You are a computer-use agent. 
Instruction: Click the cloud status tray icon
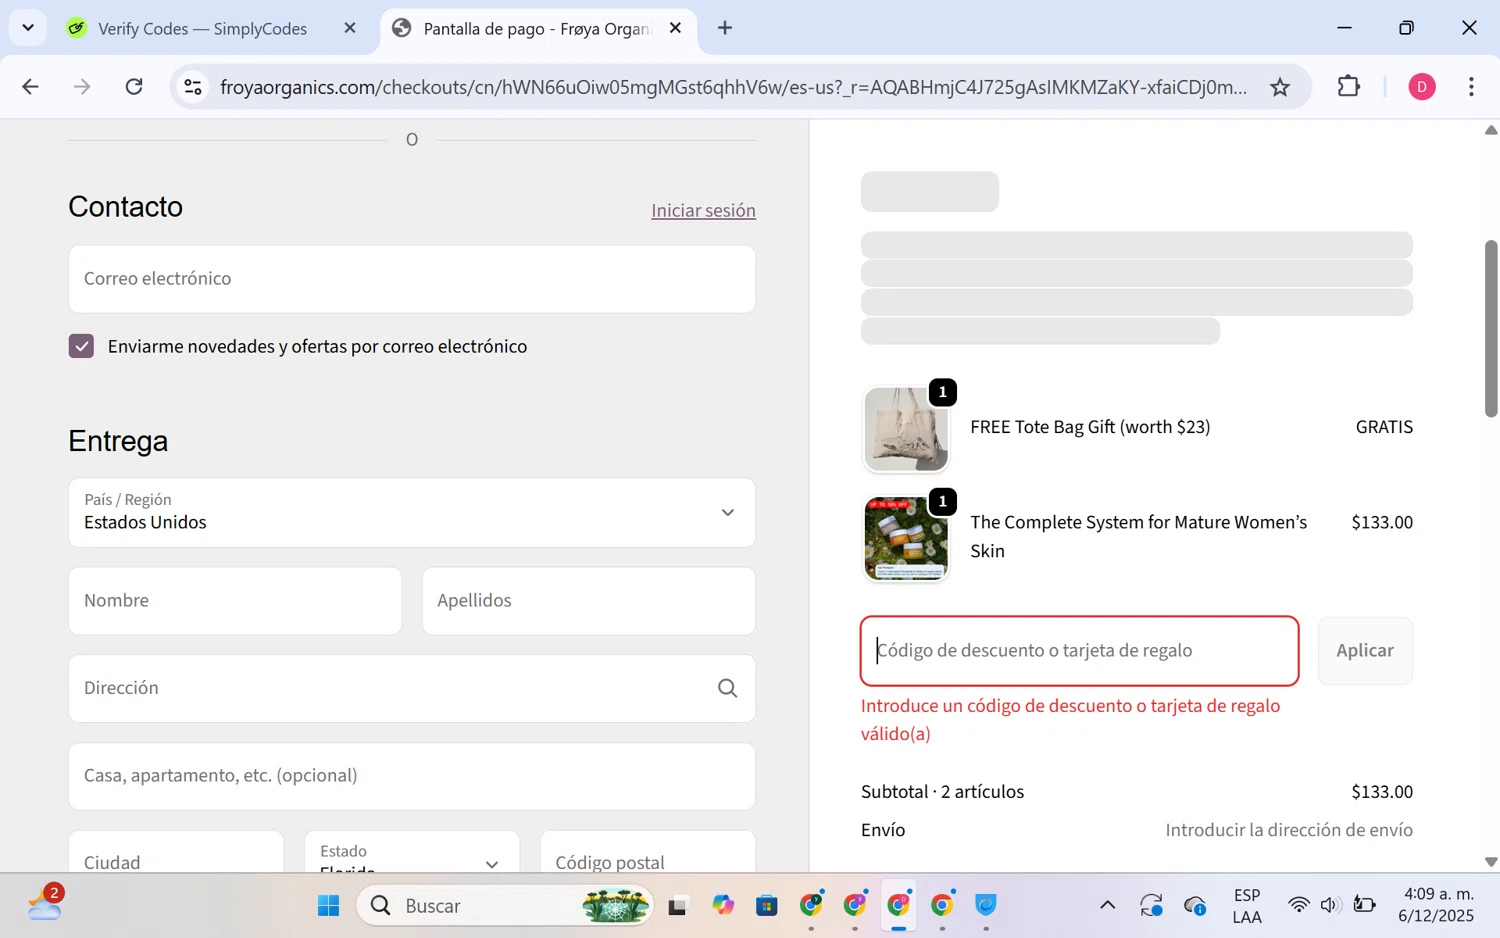(1195, 906)
